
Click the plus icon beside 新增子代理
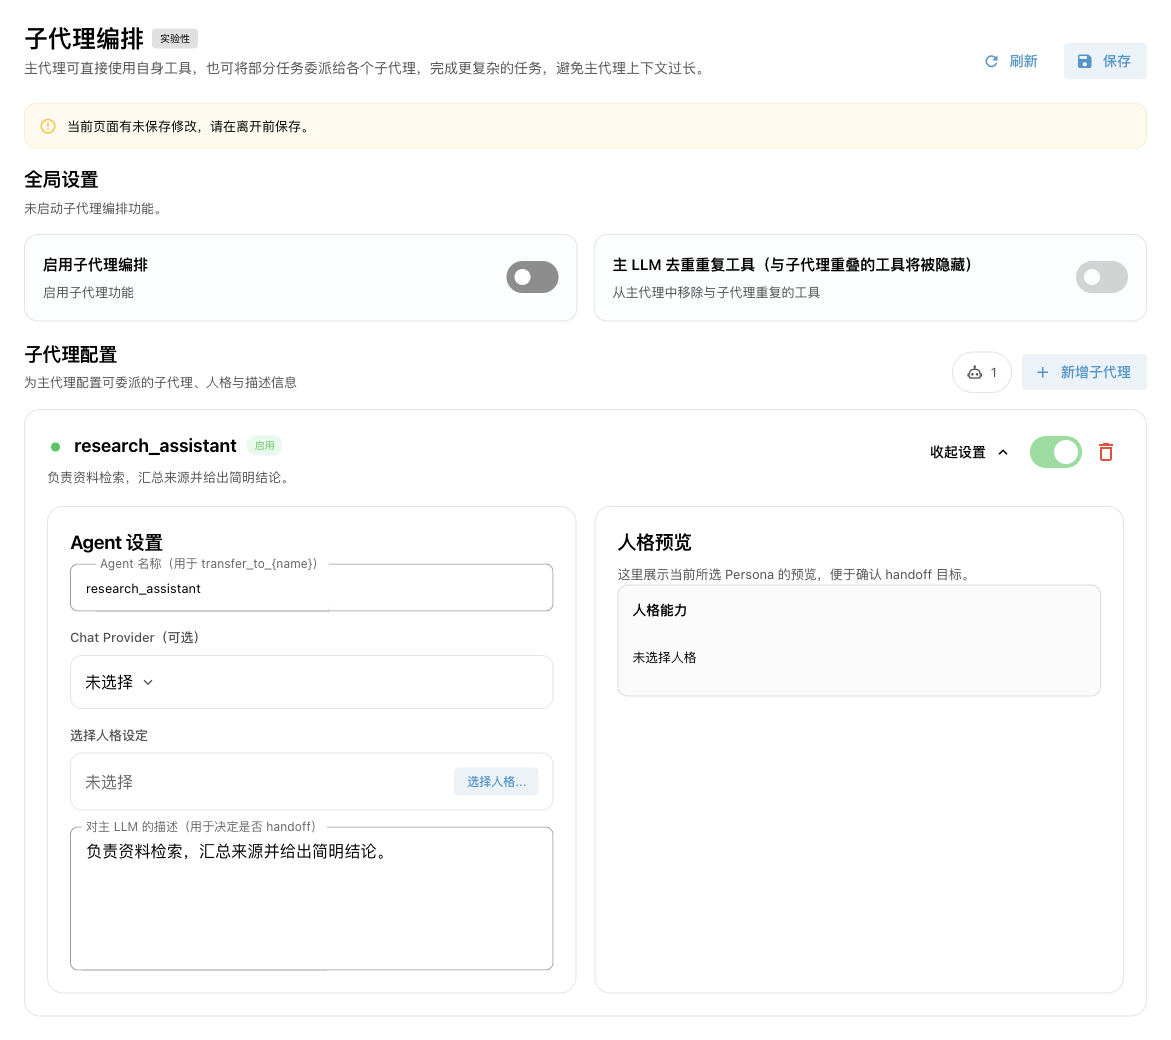pos(1043,372)
